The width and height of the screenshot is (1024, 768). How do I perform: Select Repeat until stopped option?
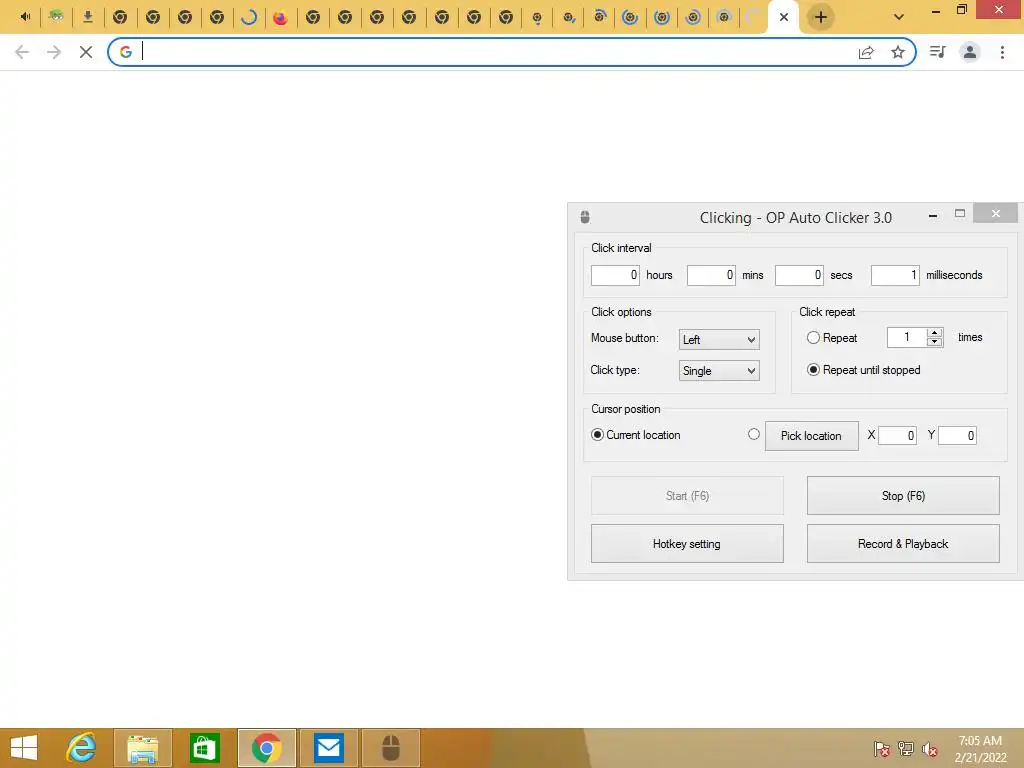click(x=813, y=370)
